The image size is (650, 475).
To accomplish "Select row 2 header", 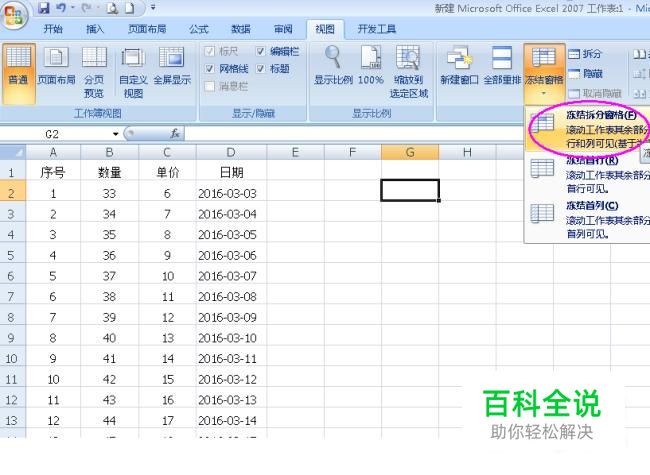I will tap(12, 193).
